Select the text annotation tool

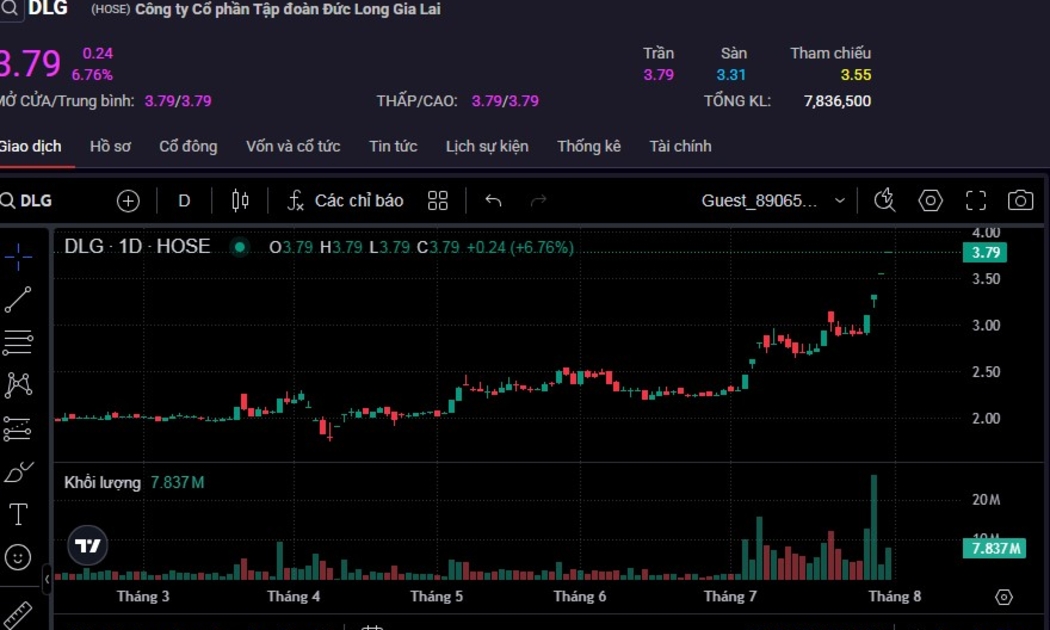(x=18, y=515)
